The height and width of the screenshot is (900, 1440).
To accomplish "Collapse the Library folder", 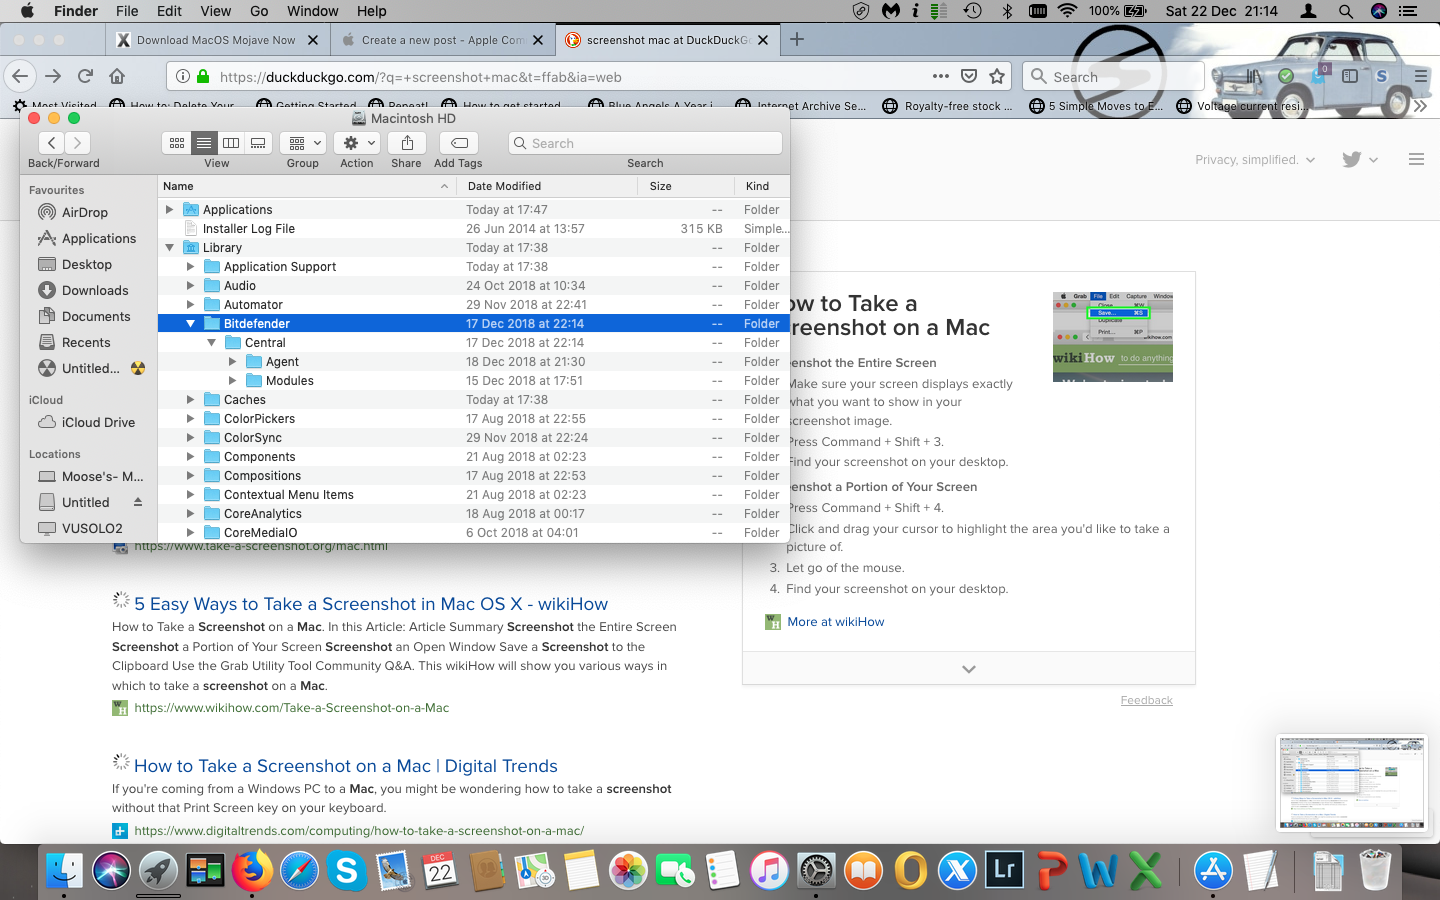I will (169, 247).
